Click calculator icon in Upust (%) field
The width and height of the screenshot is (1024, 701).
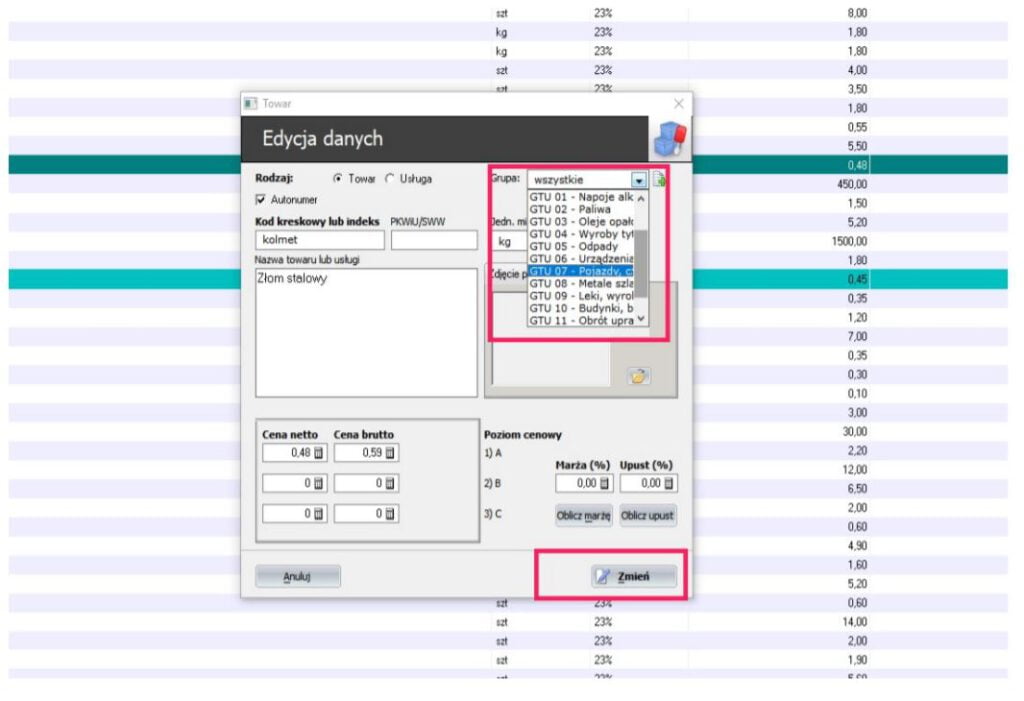[x=669, y=483]
